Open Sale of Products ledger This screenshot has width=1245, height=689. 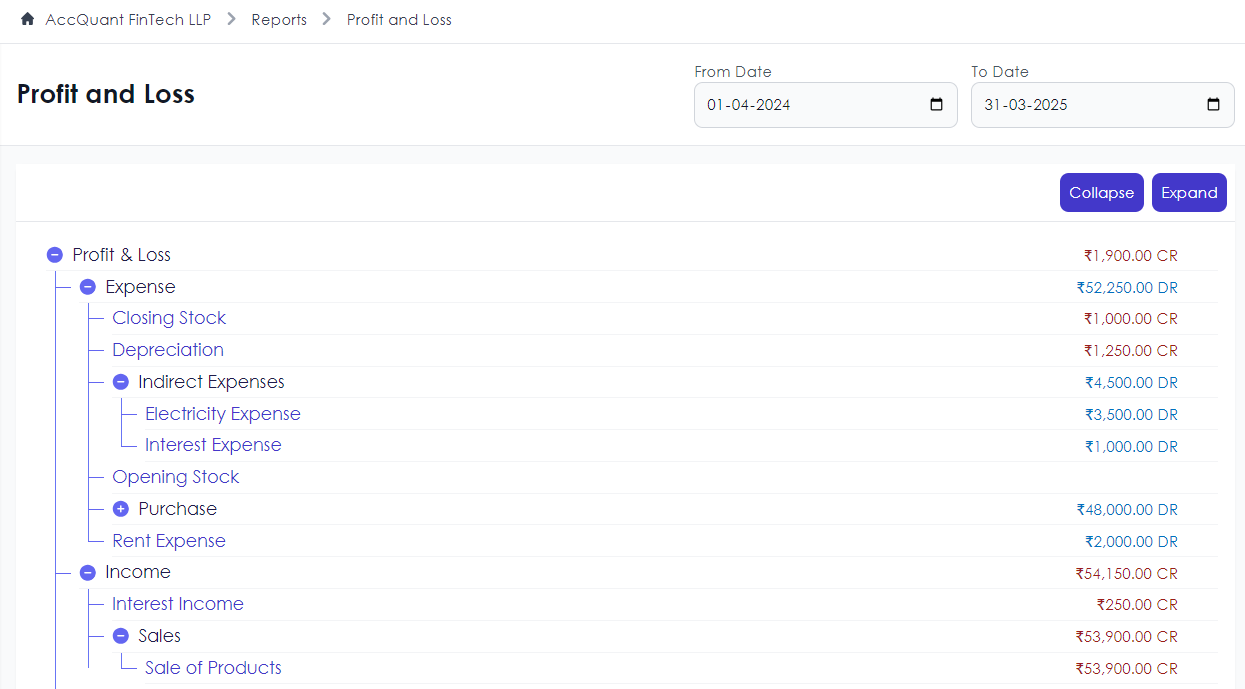[213, 668]
